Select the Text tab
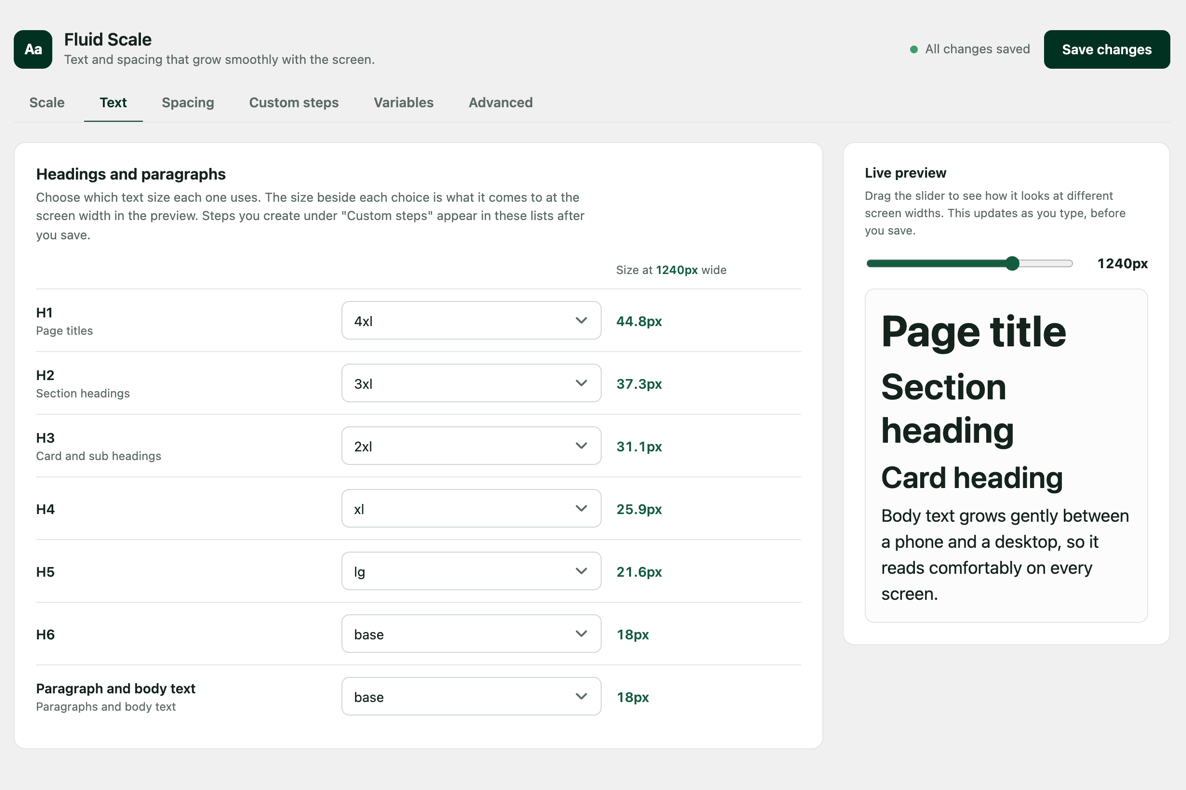Screen dimensions: 1186x790 point(113,102)
